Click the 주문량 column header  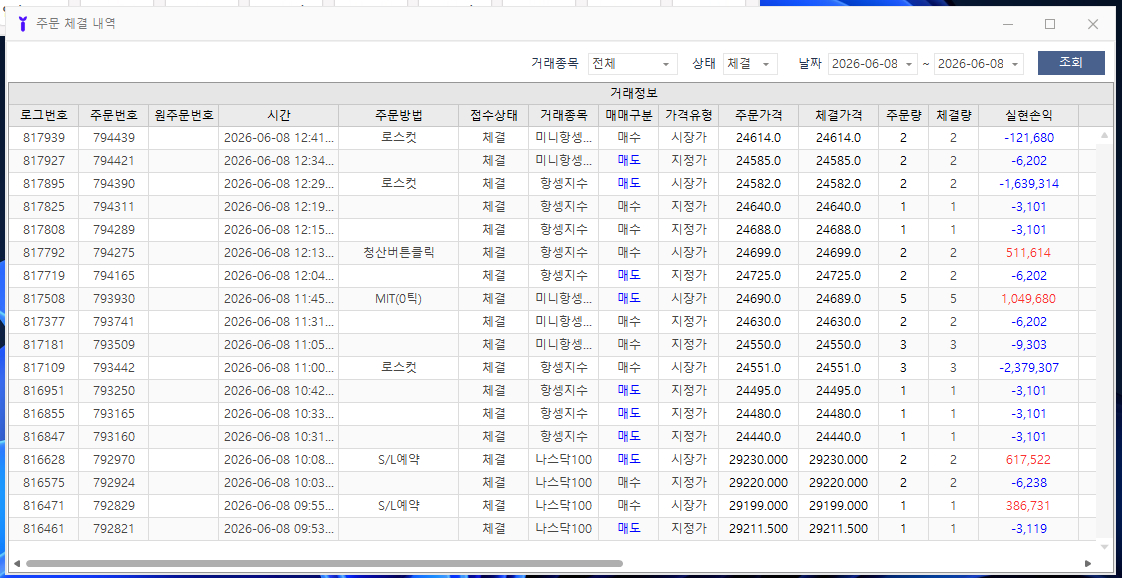tap(903, 114)
